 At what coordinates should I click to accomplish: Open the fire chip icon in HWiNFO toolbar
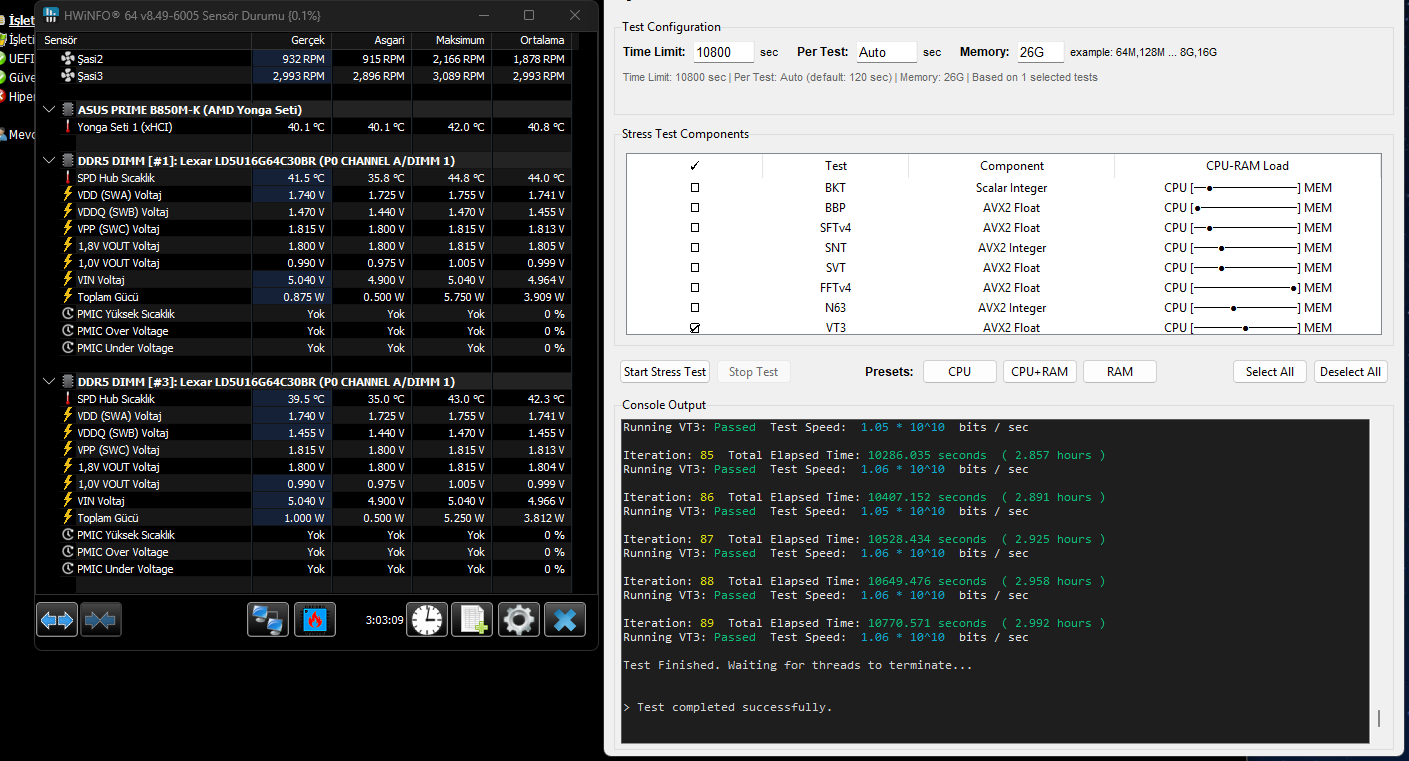click(x=315, y=620)
